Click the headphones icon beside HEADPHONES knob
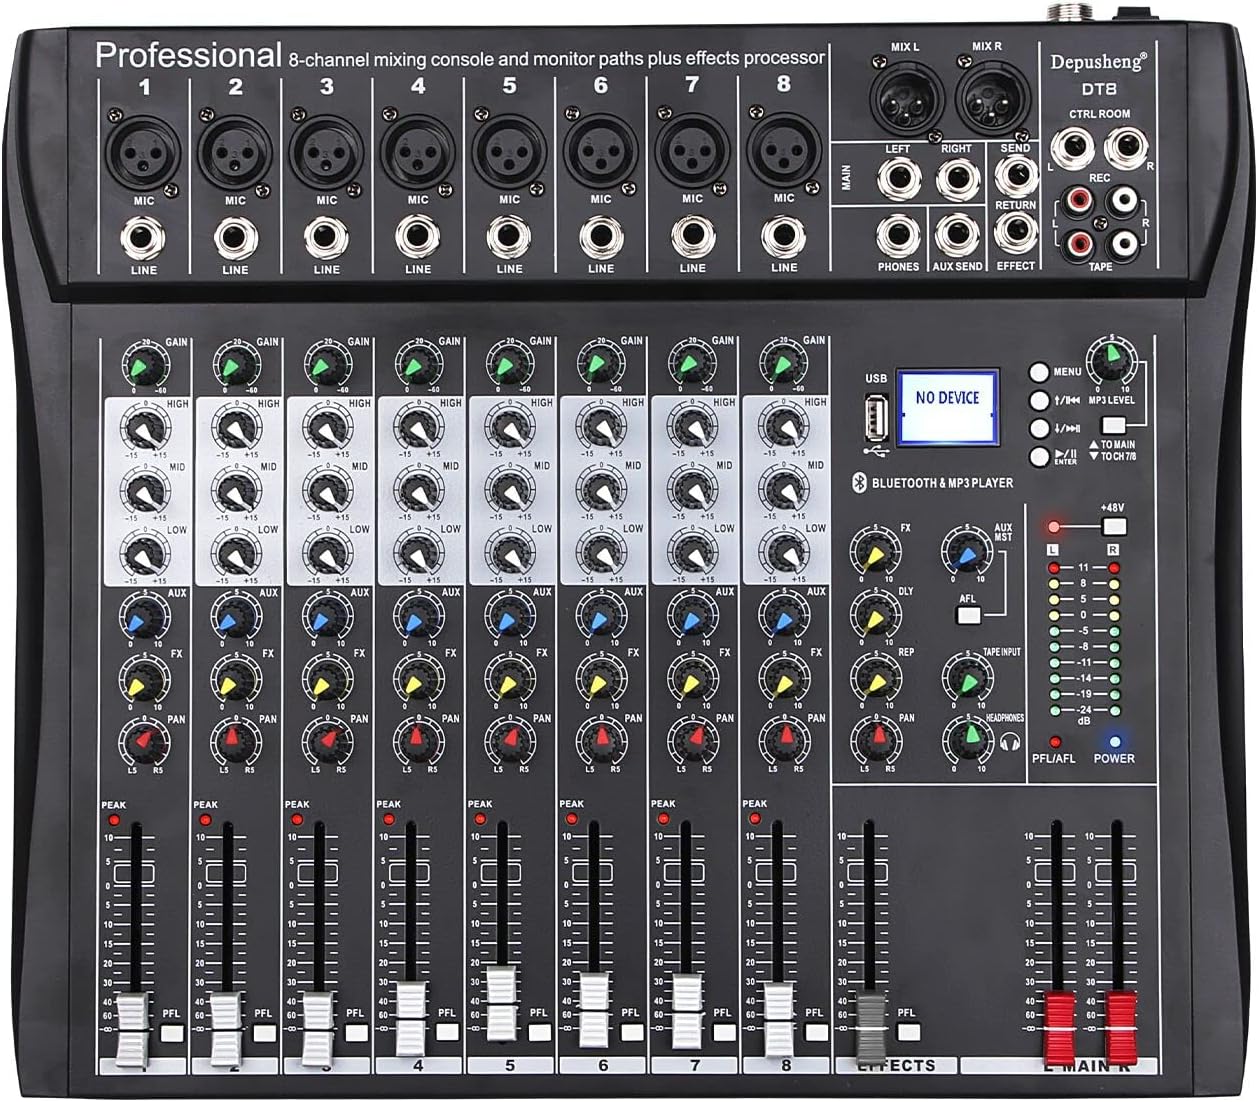This screenshot has height=1102, width=1259. (x=1010, y=742)
